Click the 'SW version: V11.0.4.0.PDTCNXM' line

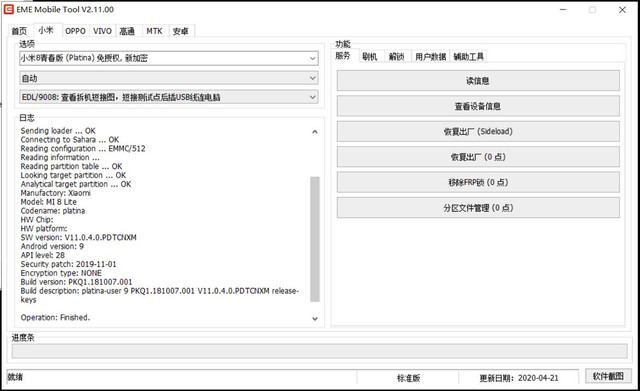click(x=78, y=238)
